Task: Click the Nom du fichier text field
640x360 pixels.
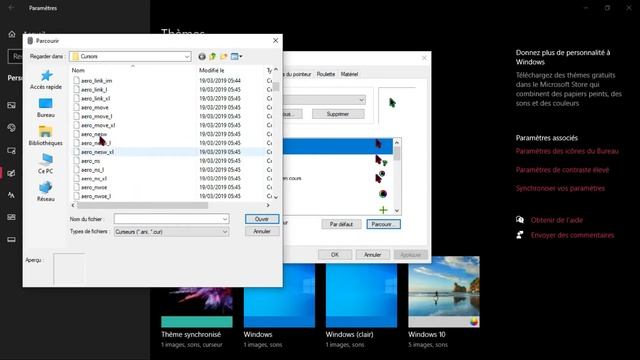Action: tap(168, 219)
